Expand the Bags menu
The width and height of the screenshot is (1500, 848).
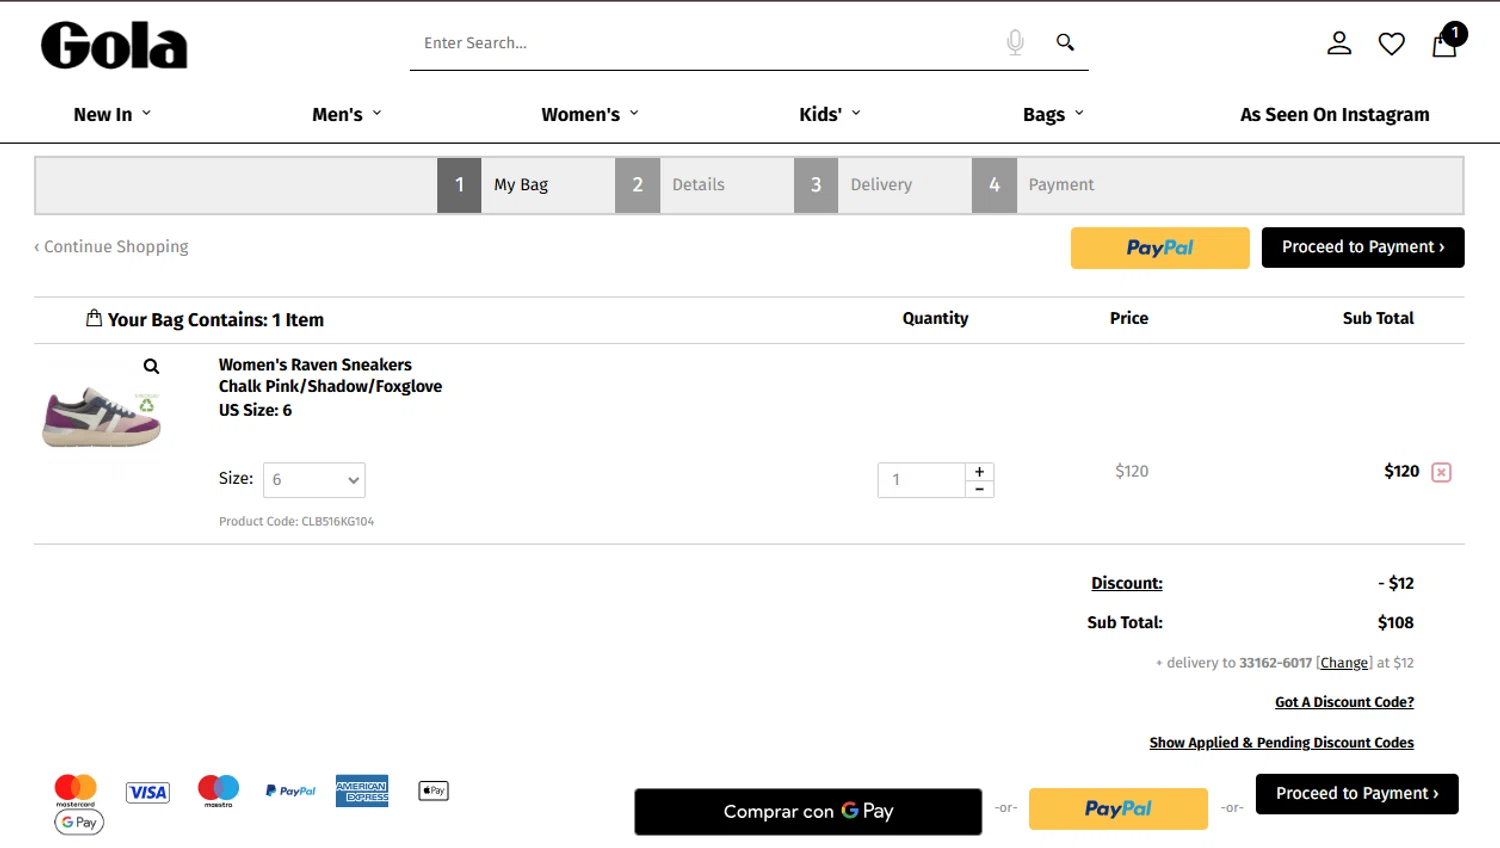(x=1053, y=115)
